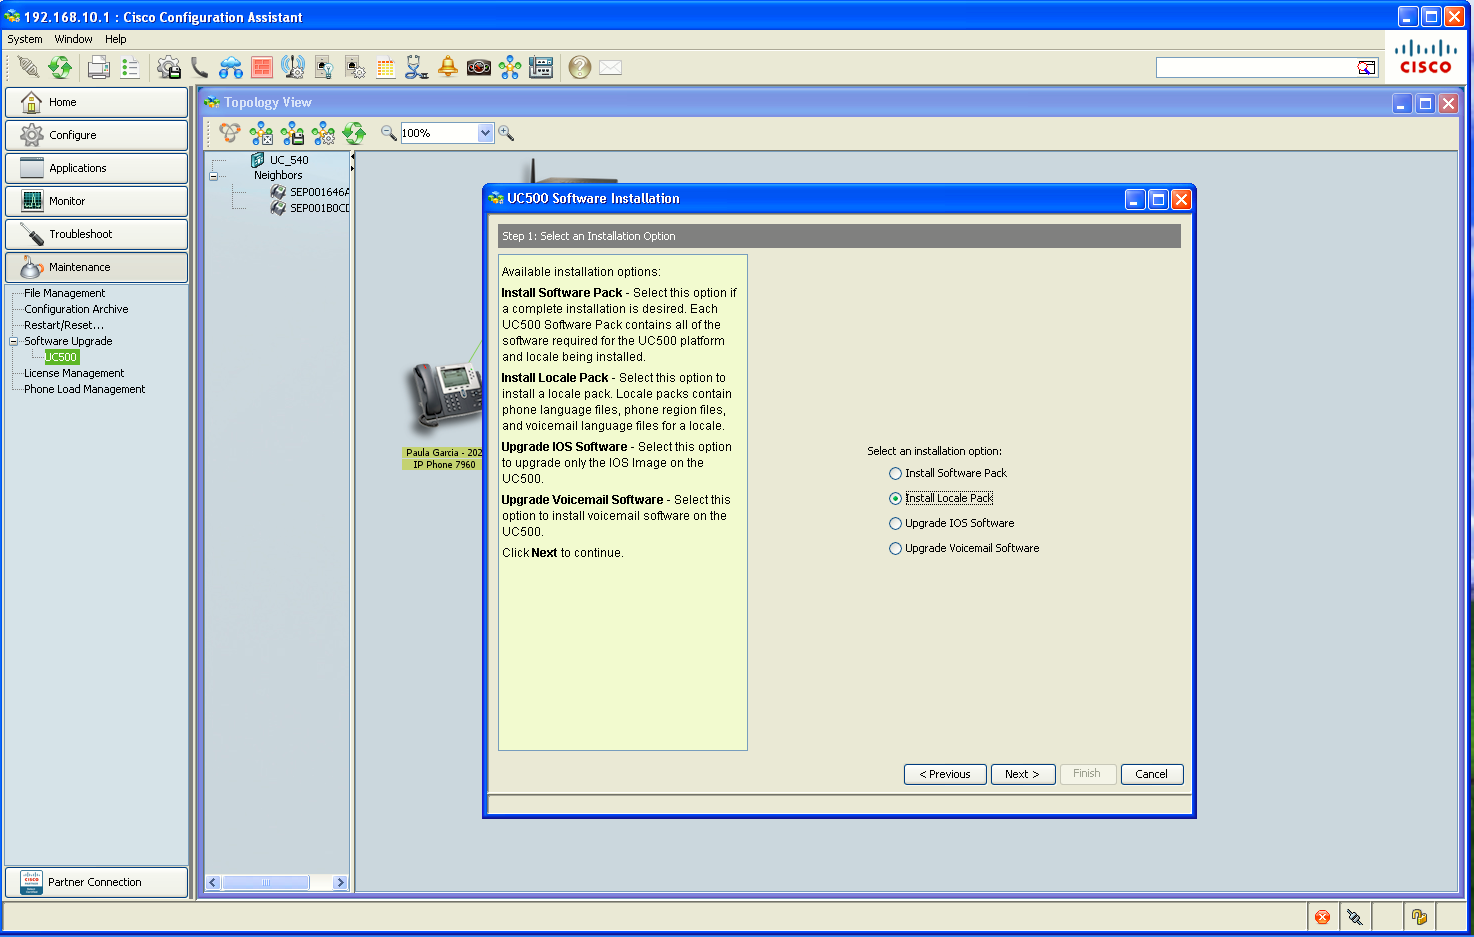The image size is (1474, 937).
Task: Open the Configure panel
Action: [x=96, y=135]
